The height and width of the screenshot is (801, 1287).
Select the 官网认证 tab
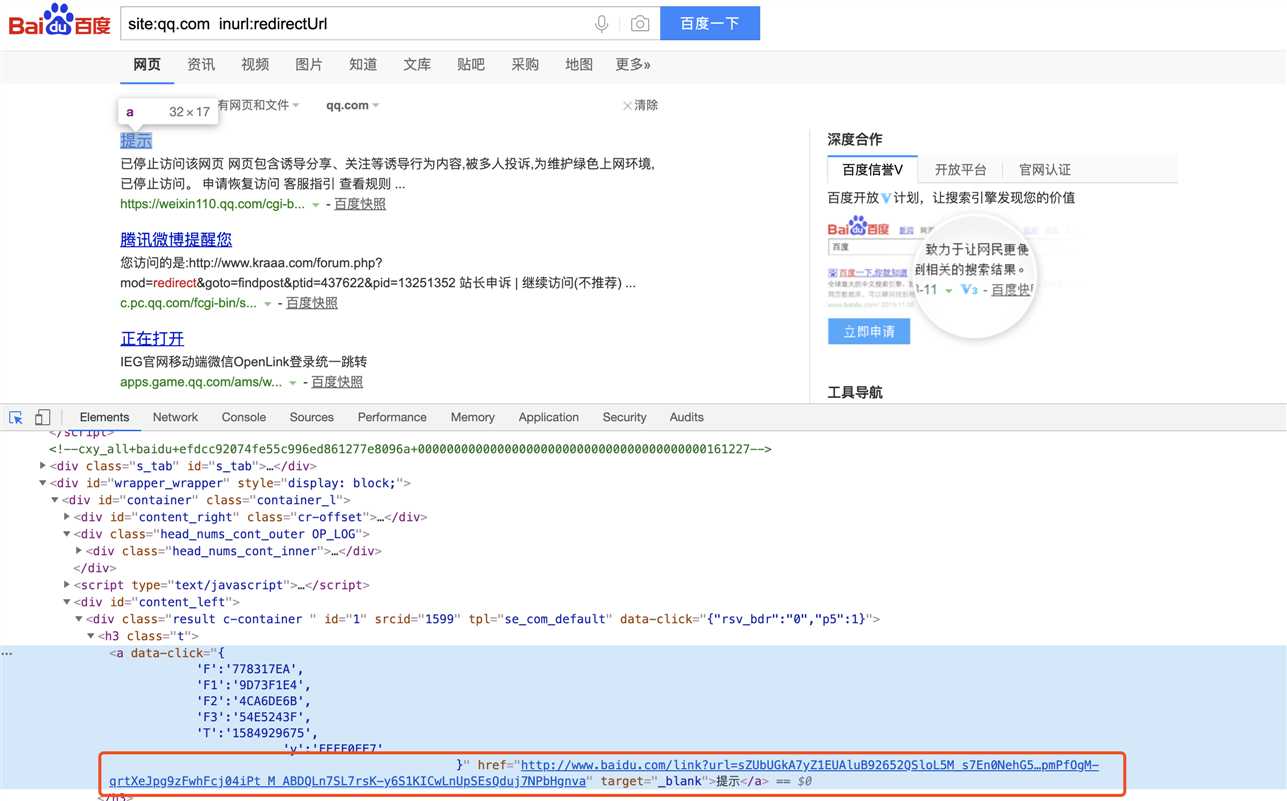point(1045,170)
